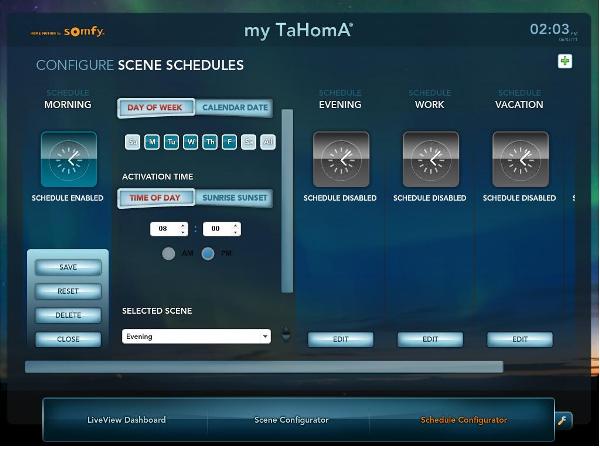Click the Schedule Enabled label
This screenshot has height=450, width=600.
[67, 198]
